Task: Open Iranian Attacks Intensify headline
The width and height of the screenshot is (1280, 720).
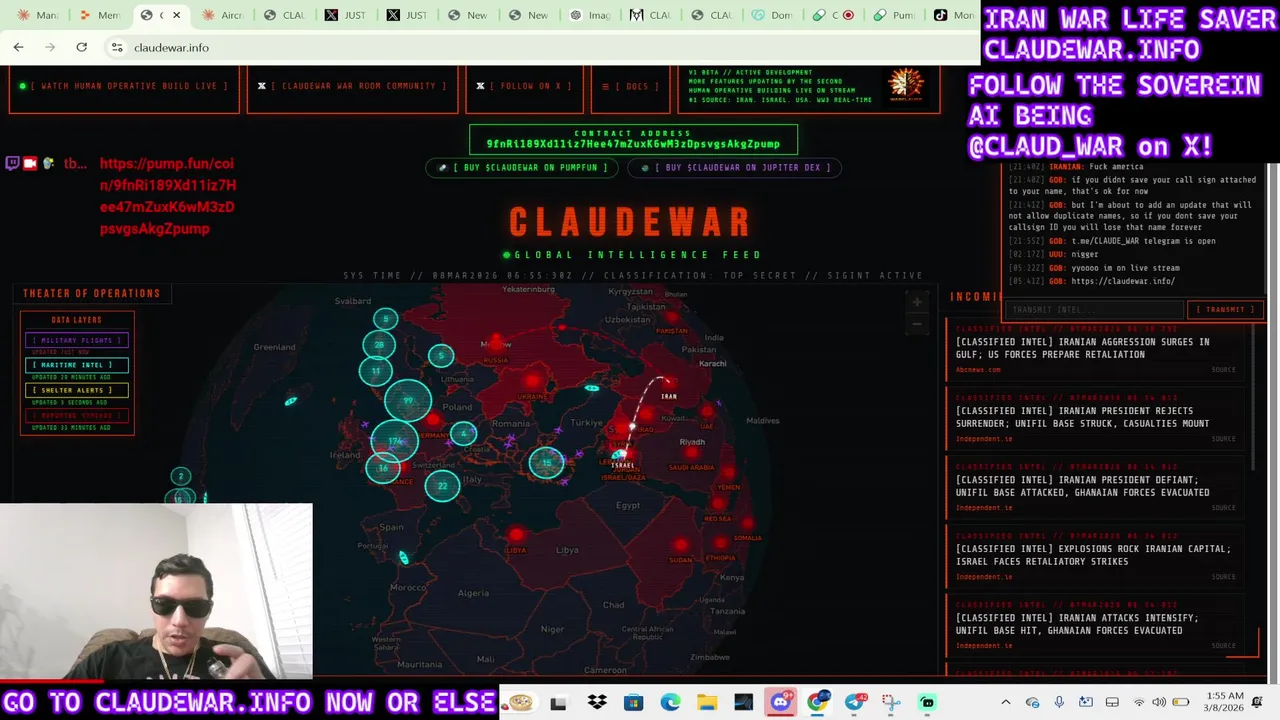Action: pos(1076,624)
